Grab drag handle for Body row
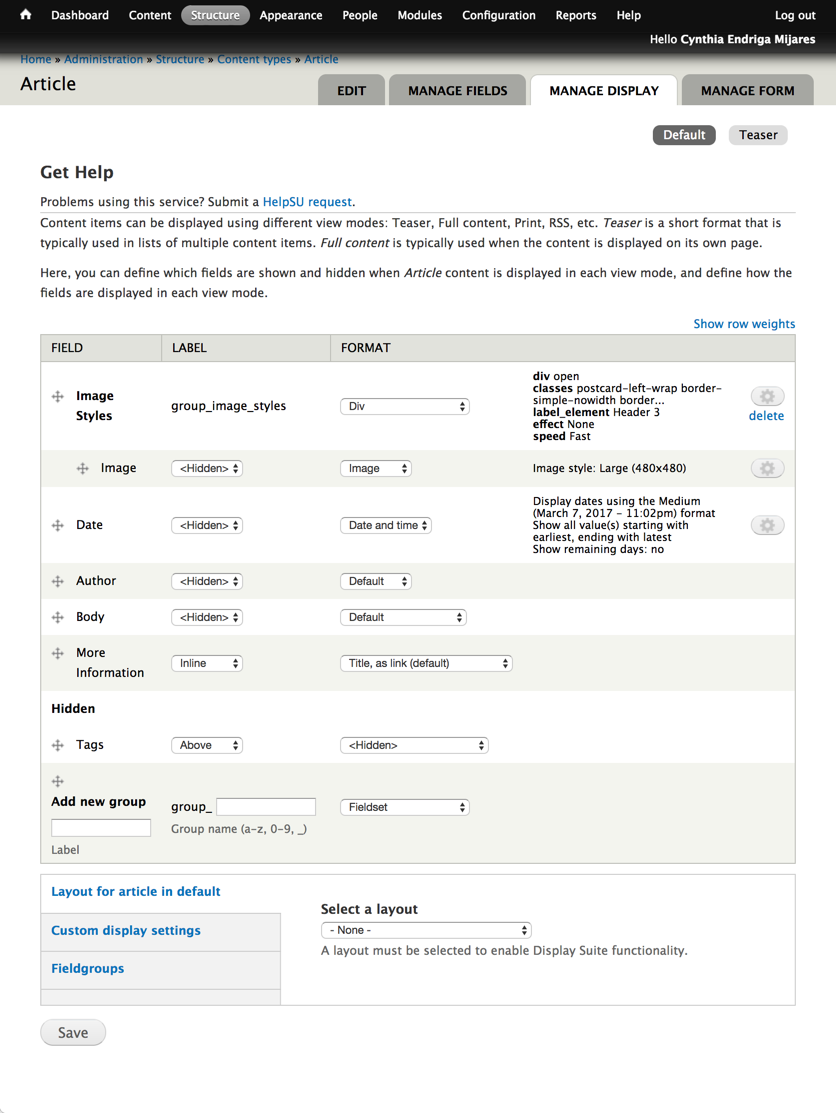Viewport: 836px width, 1113px height. (x=58, y=618)
